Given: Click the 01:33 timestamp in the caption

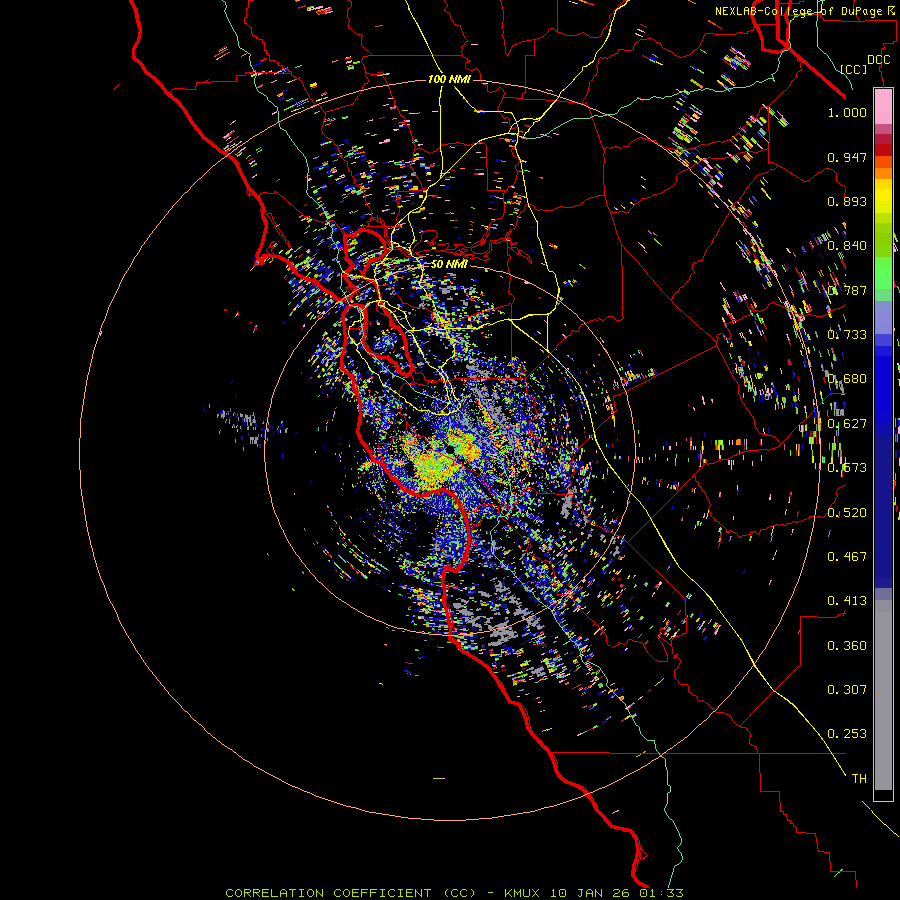Looking at the screenshot, I should pyautogui.click(x=662, y=893).
